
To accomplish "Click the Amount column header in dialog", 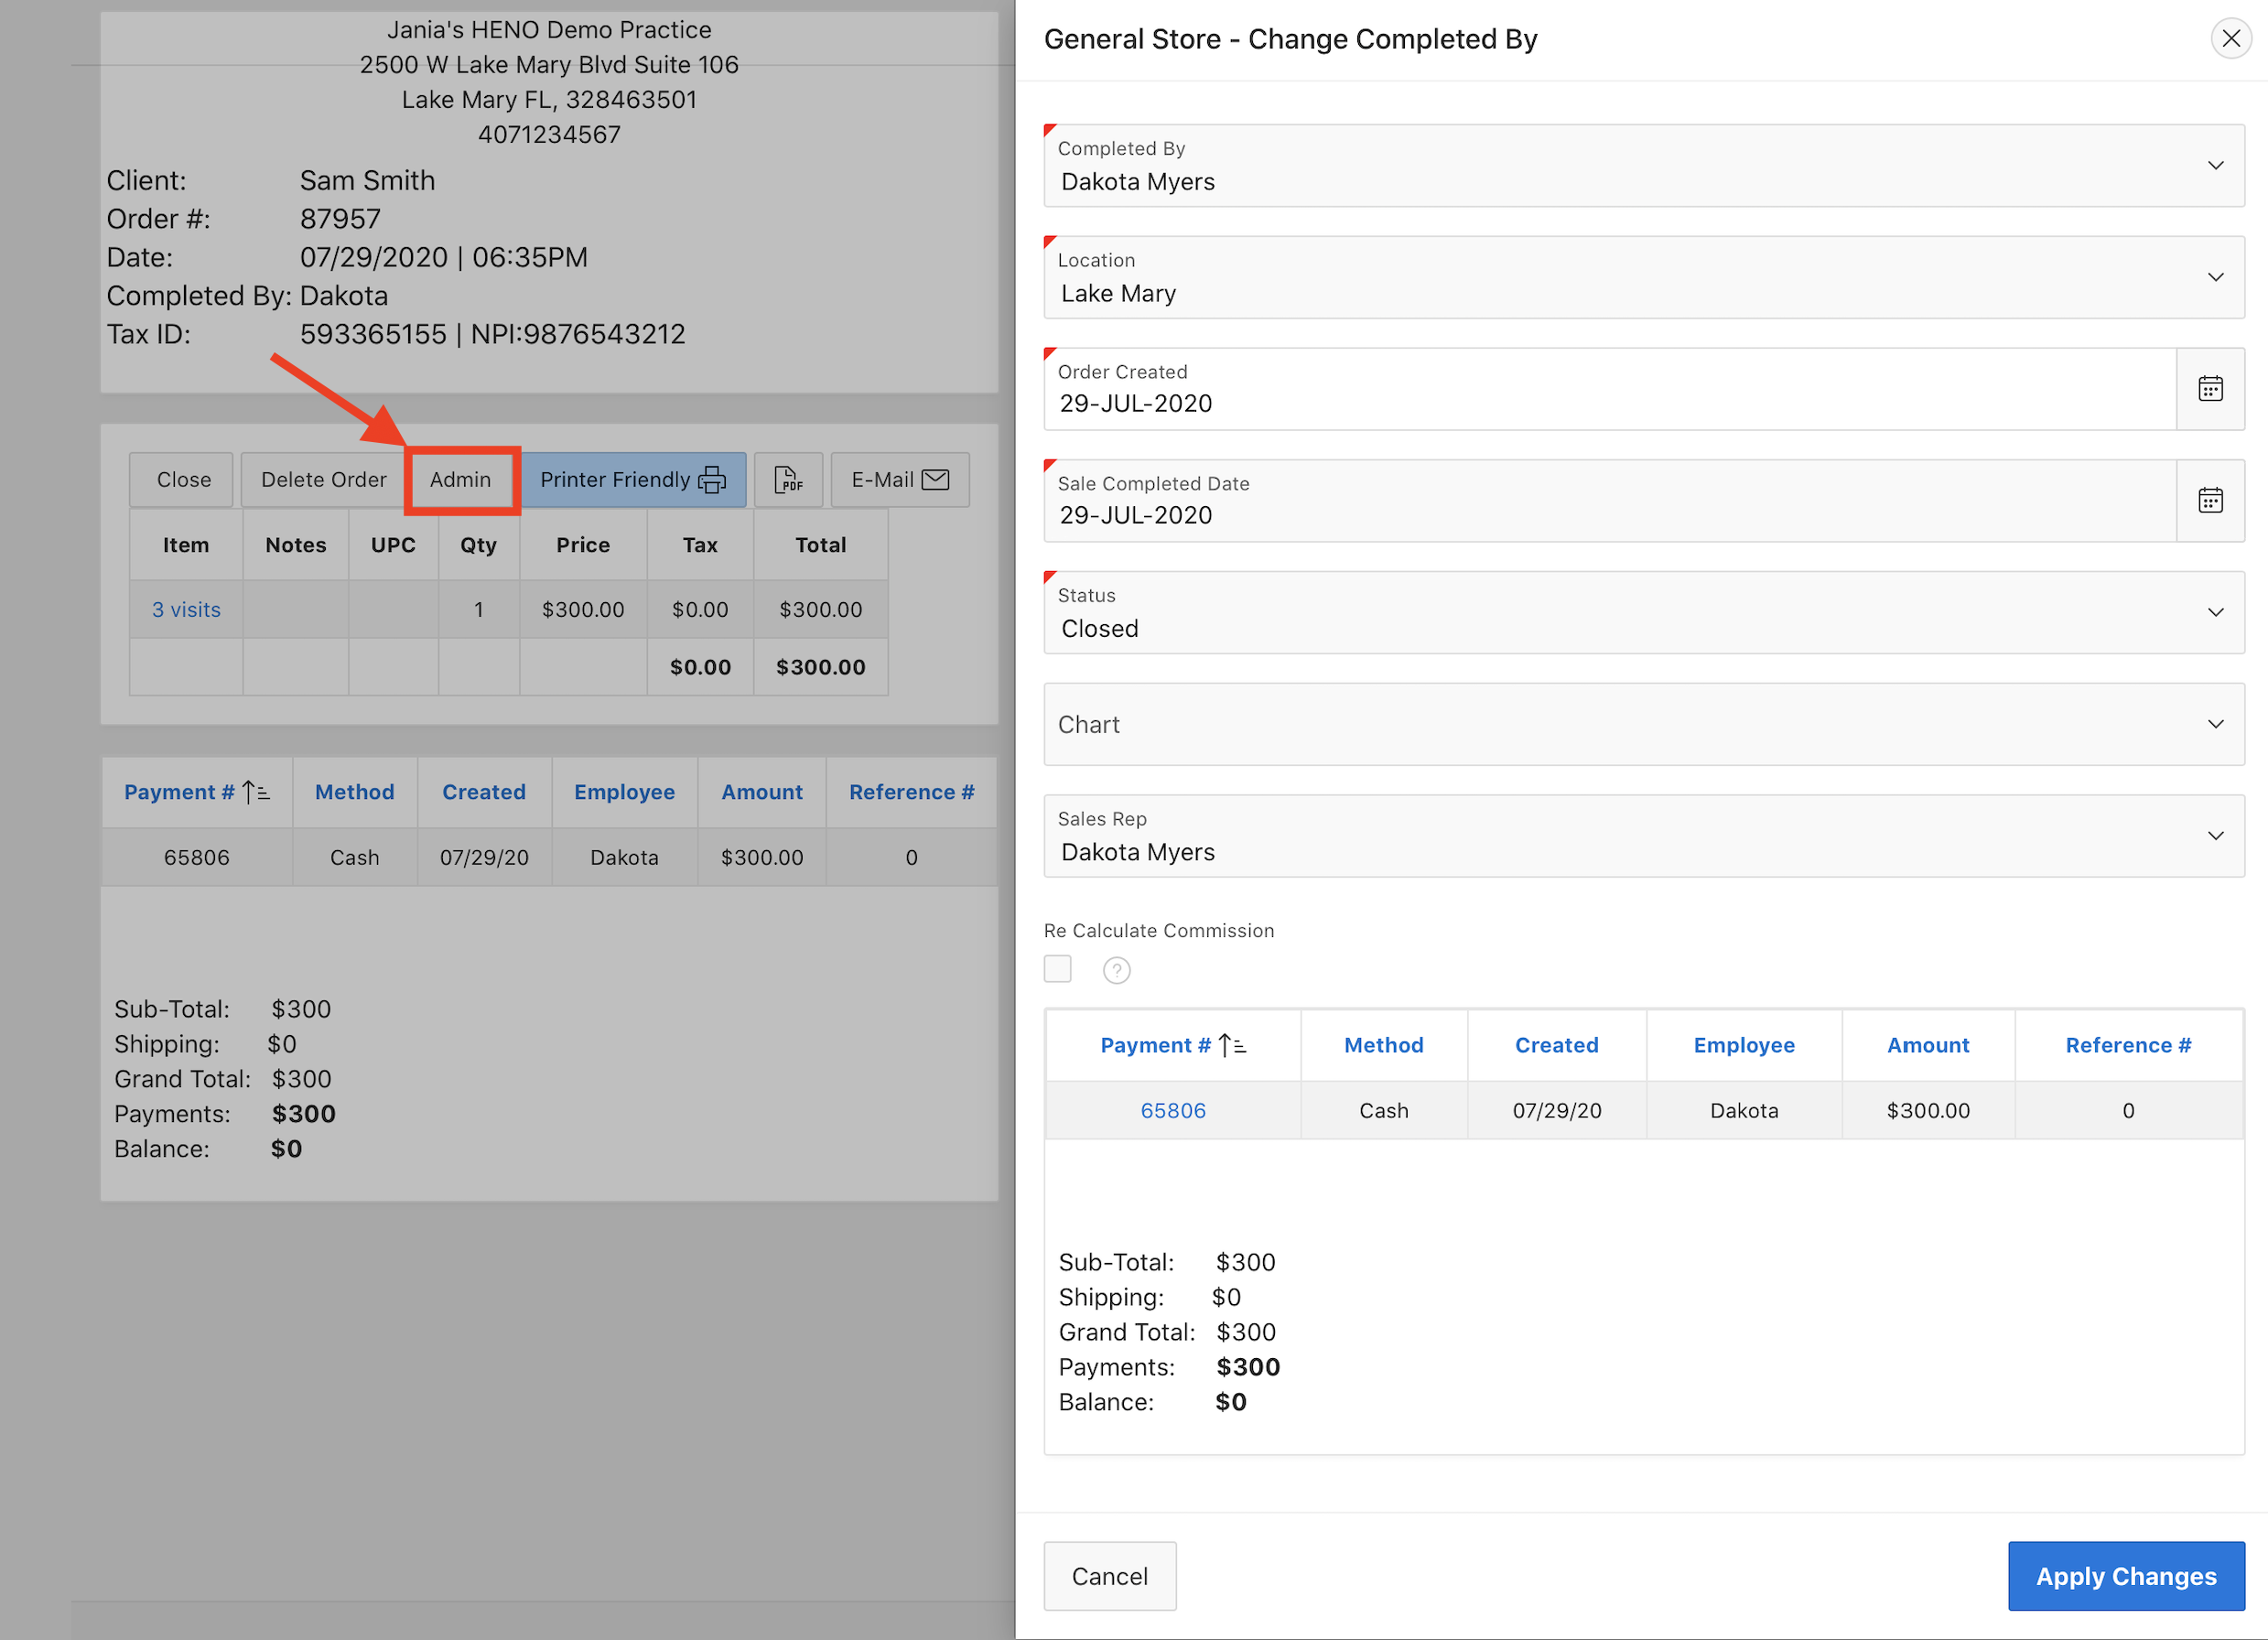I will point(1927,1045).
